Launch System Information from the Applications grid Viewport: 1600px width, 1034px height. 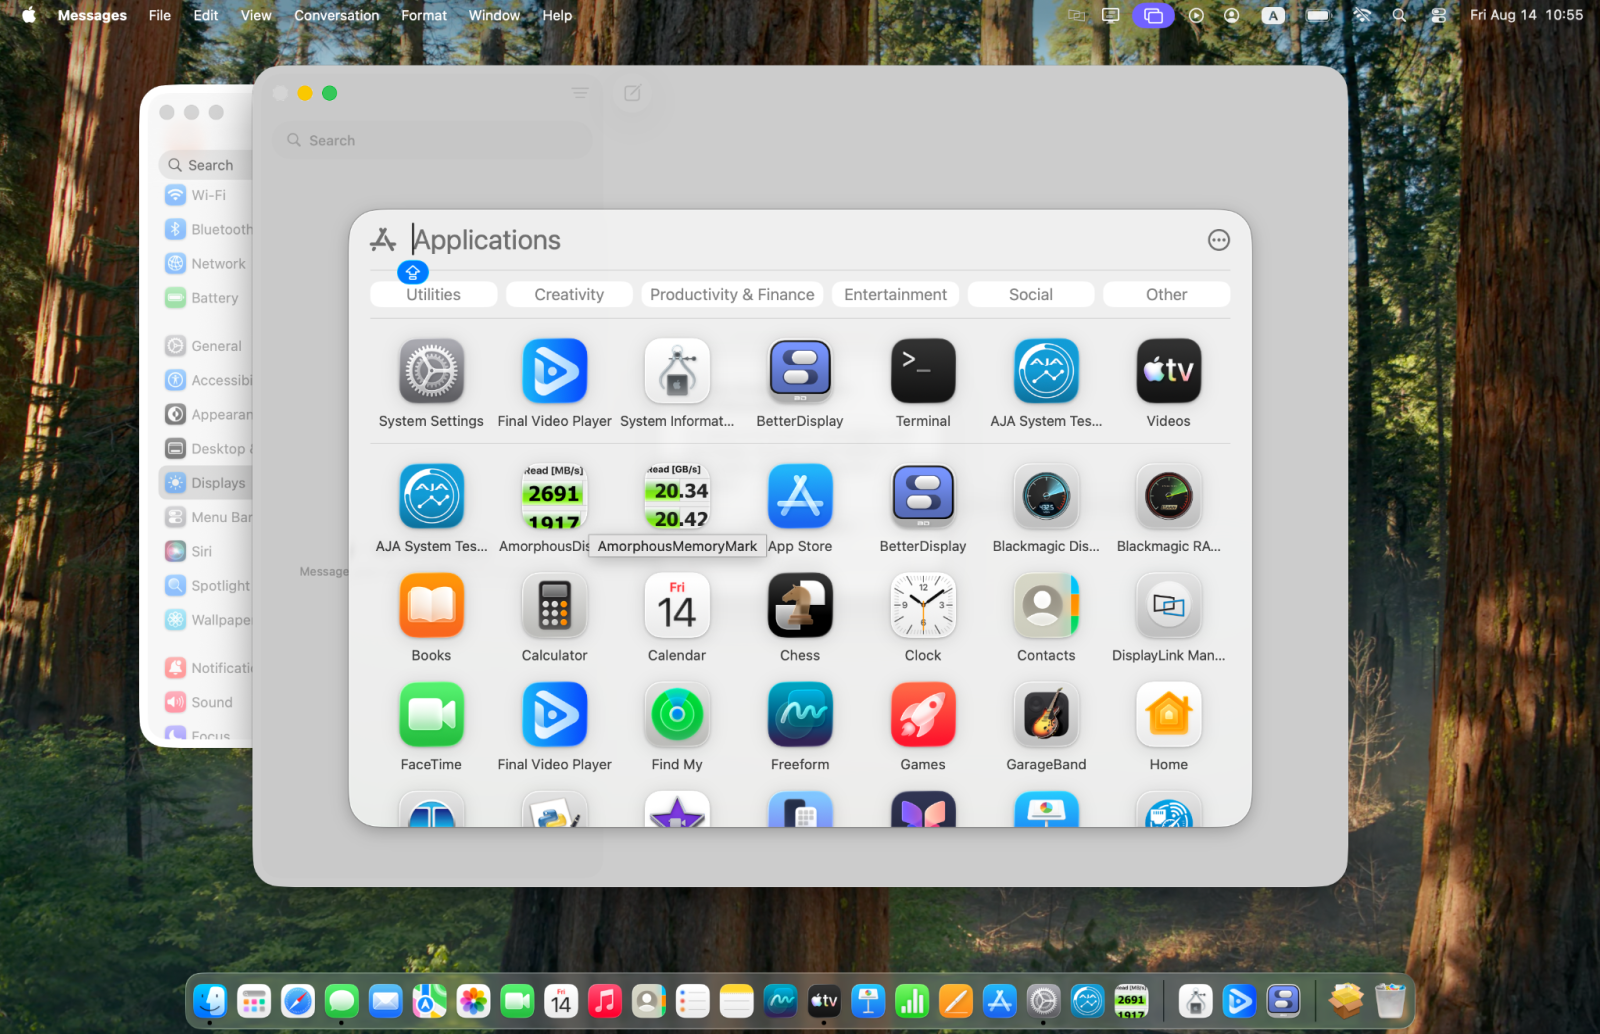(677, 371)
